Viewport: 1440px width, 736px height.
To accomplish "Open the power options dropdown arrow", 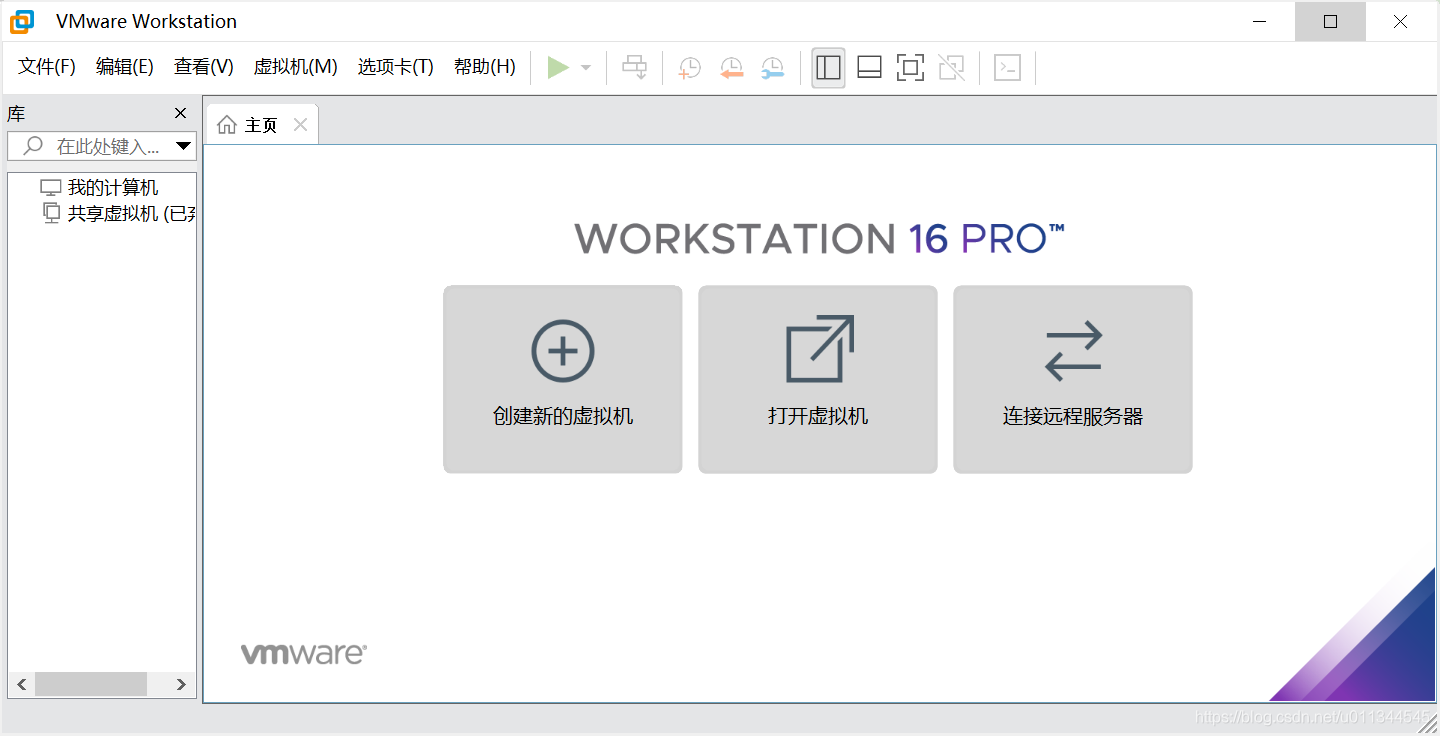I will click(x=586, y=68).
